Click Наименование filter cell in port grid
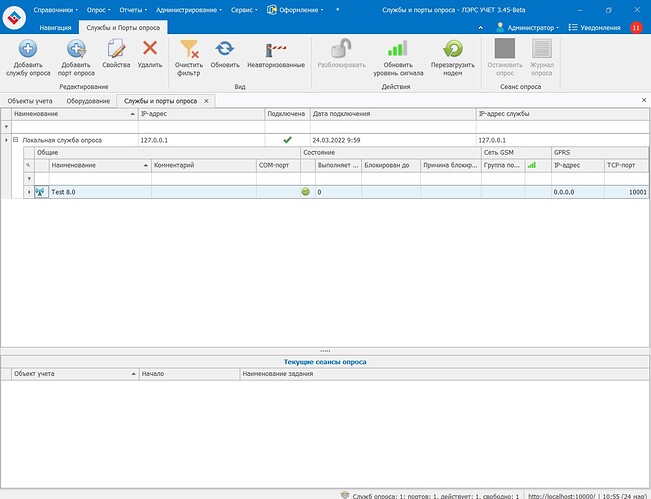 [100, 179]
